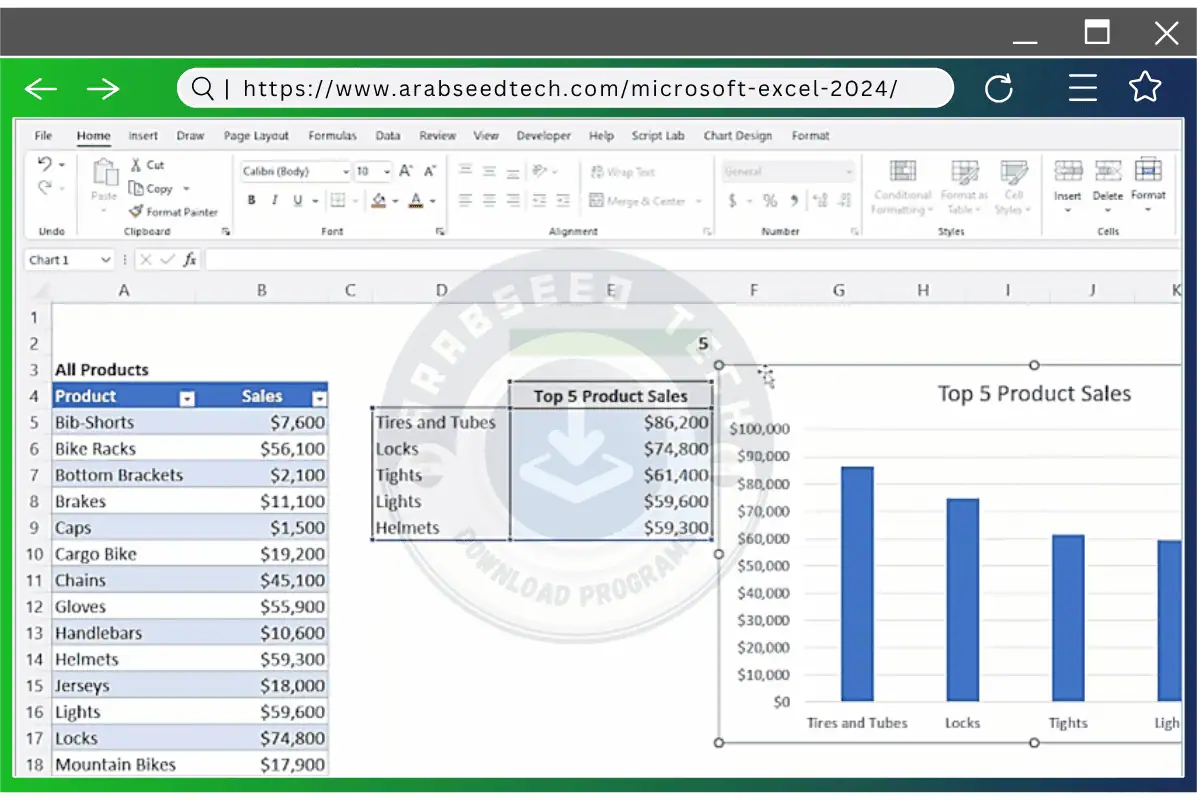The height and width of the screenshot is (800, 1200).
Task: Open the Formulas ribbon tab
Action: [x=332, y=136]
